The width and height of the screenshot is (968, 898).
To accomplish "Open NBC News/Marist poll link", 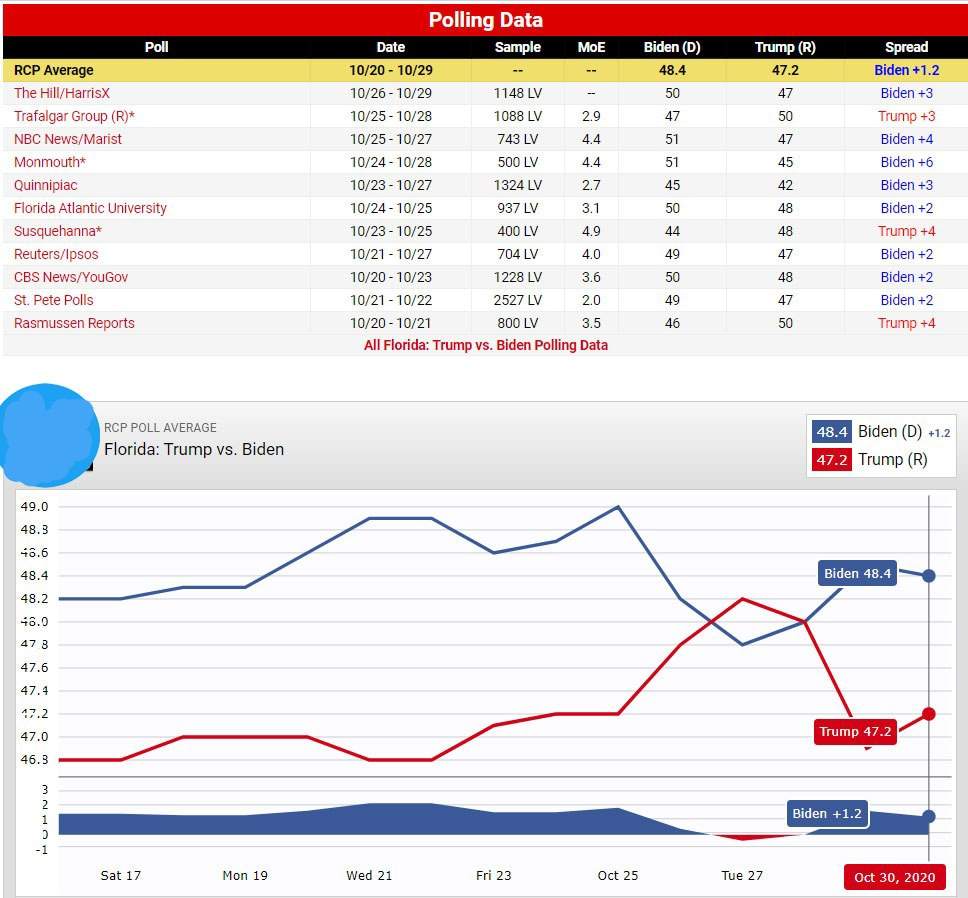I will pos(68,139).
